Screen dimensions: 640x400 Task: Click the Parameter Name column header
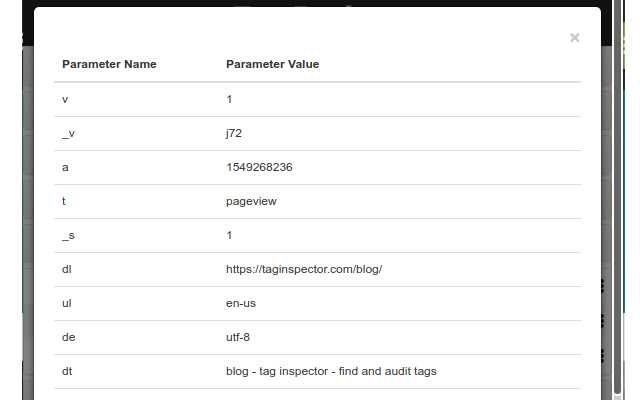click(x=109, y=65)
